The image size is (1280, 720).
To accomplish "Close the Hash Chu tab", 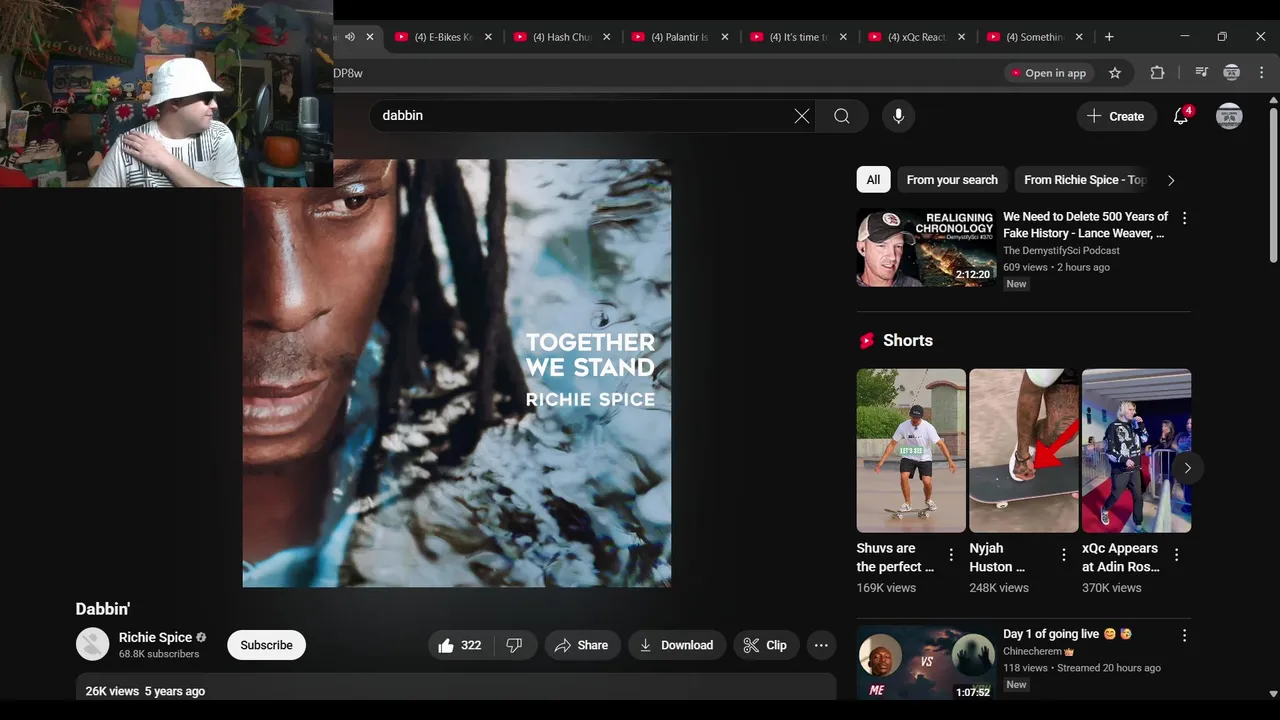I will tap(606, 37).
